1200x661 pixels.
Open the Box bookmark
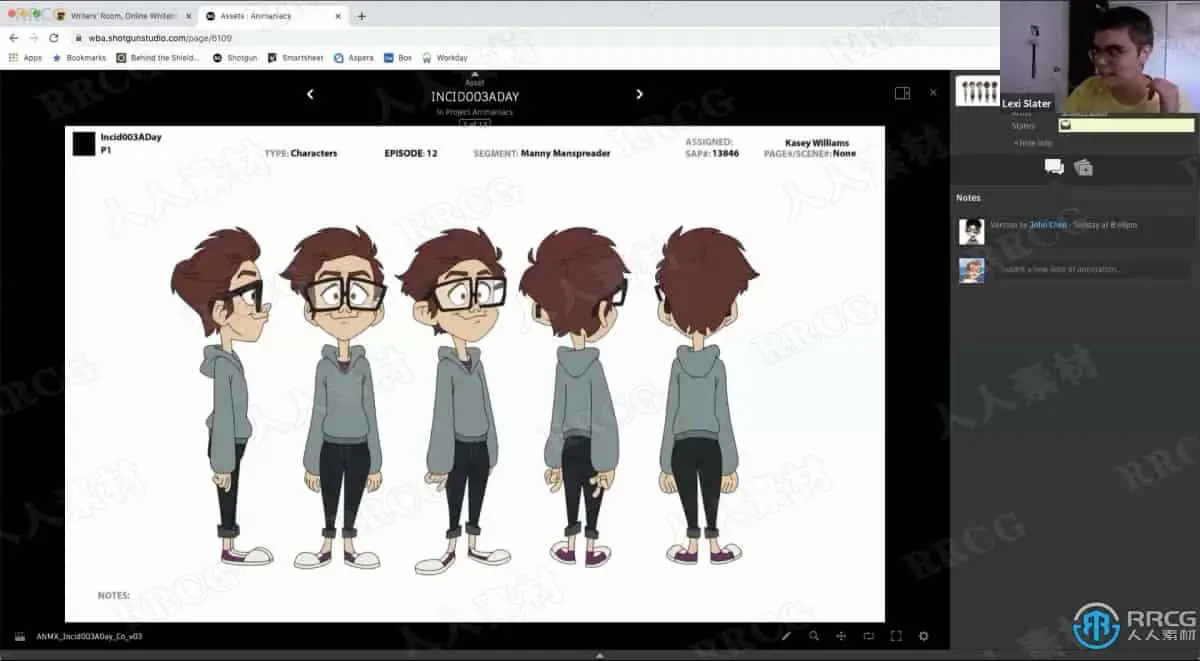(398, 58)
